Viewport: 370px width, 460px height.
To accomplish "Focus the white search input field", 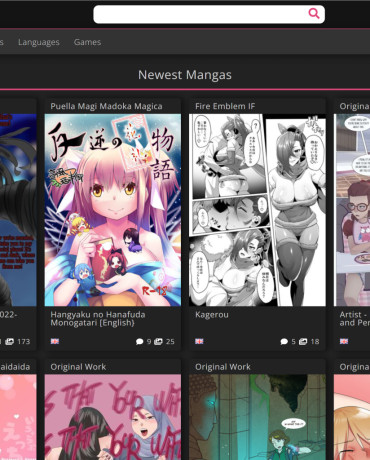I will click(209, 14).
